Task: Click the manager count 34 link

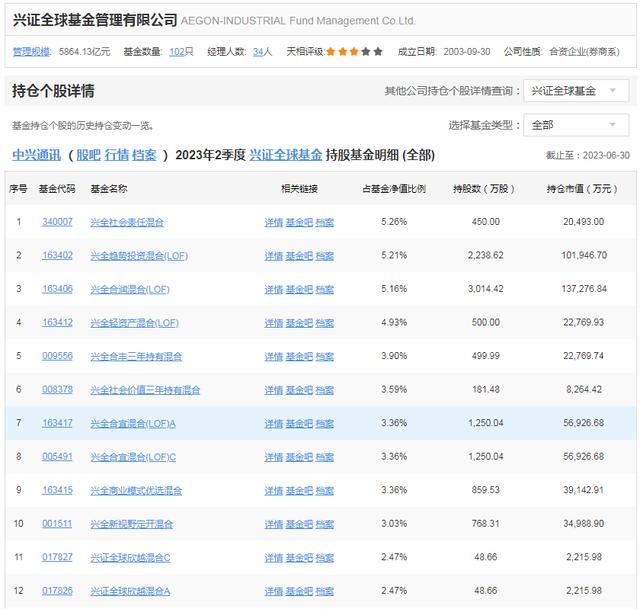Action: pos(258,52)
